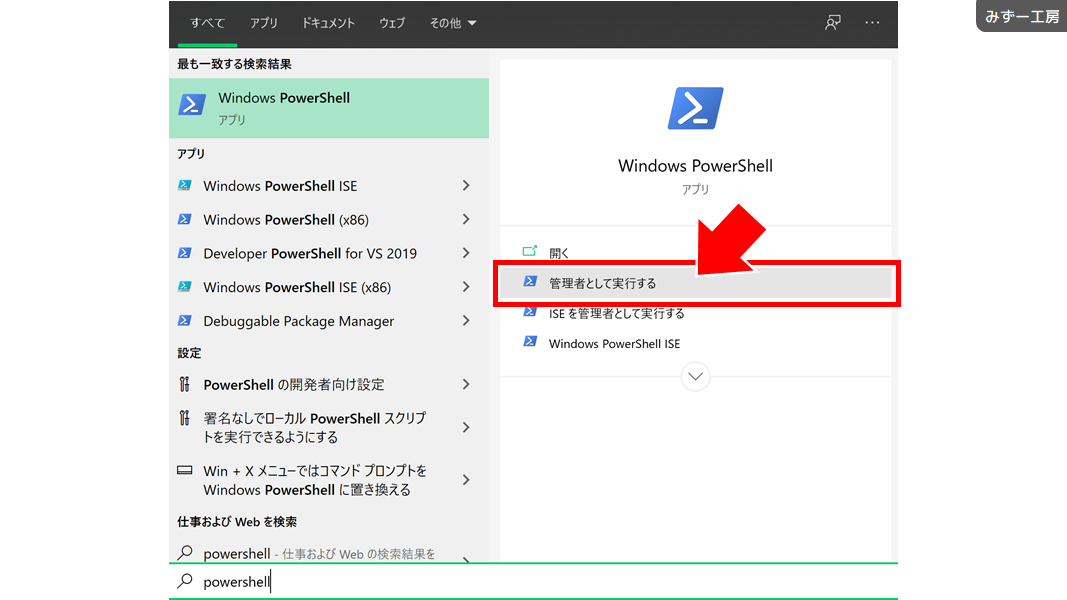Screen dimensions: 1067x600
Task: Expand more actions with the down chevron circle
Action: (x=695, y=376)
